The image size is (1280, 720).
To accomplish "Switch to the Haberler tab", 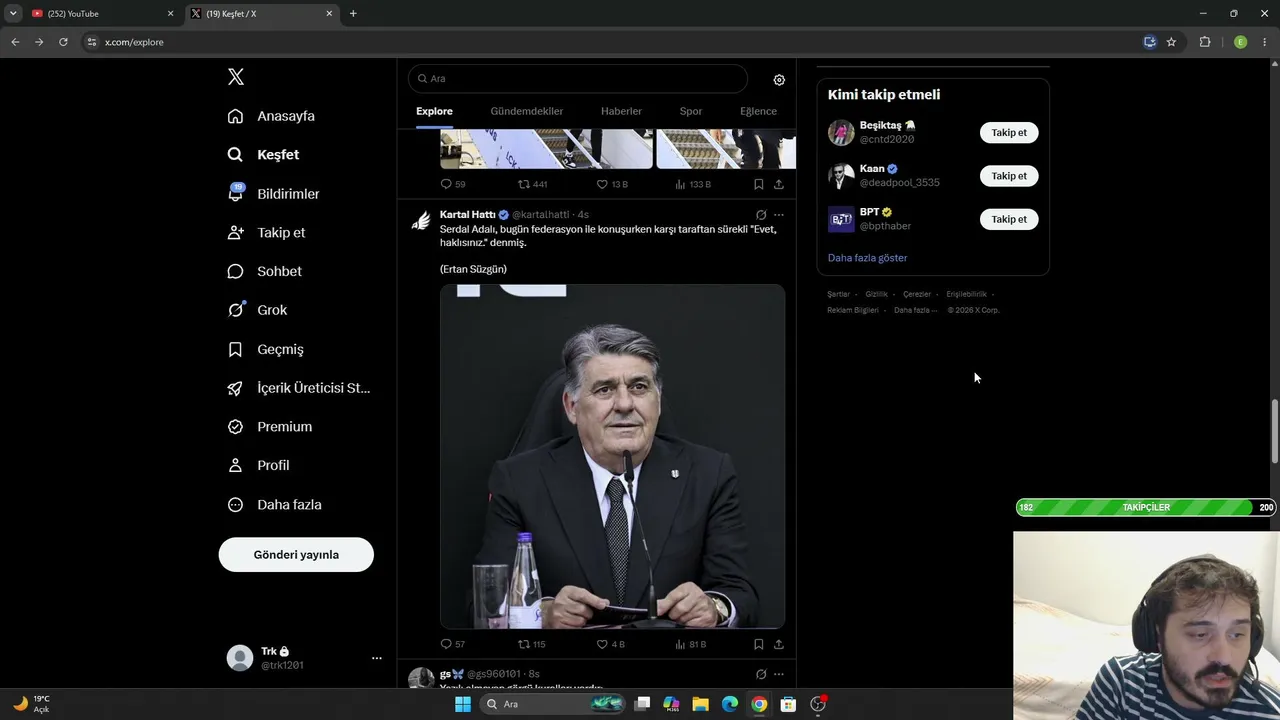I will 621,111.
